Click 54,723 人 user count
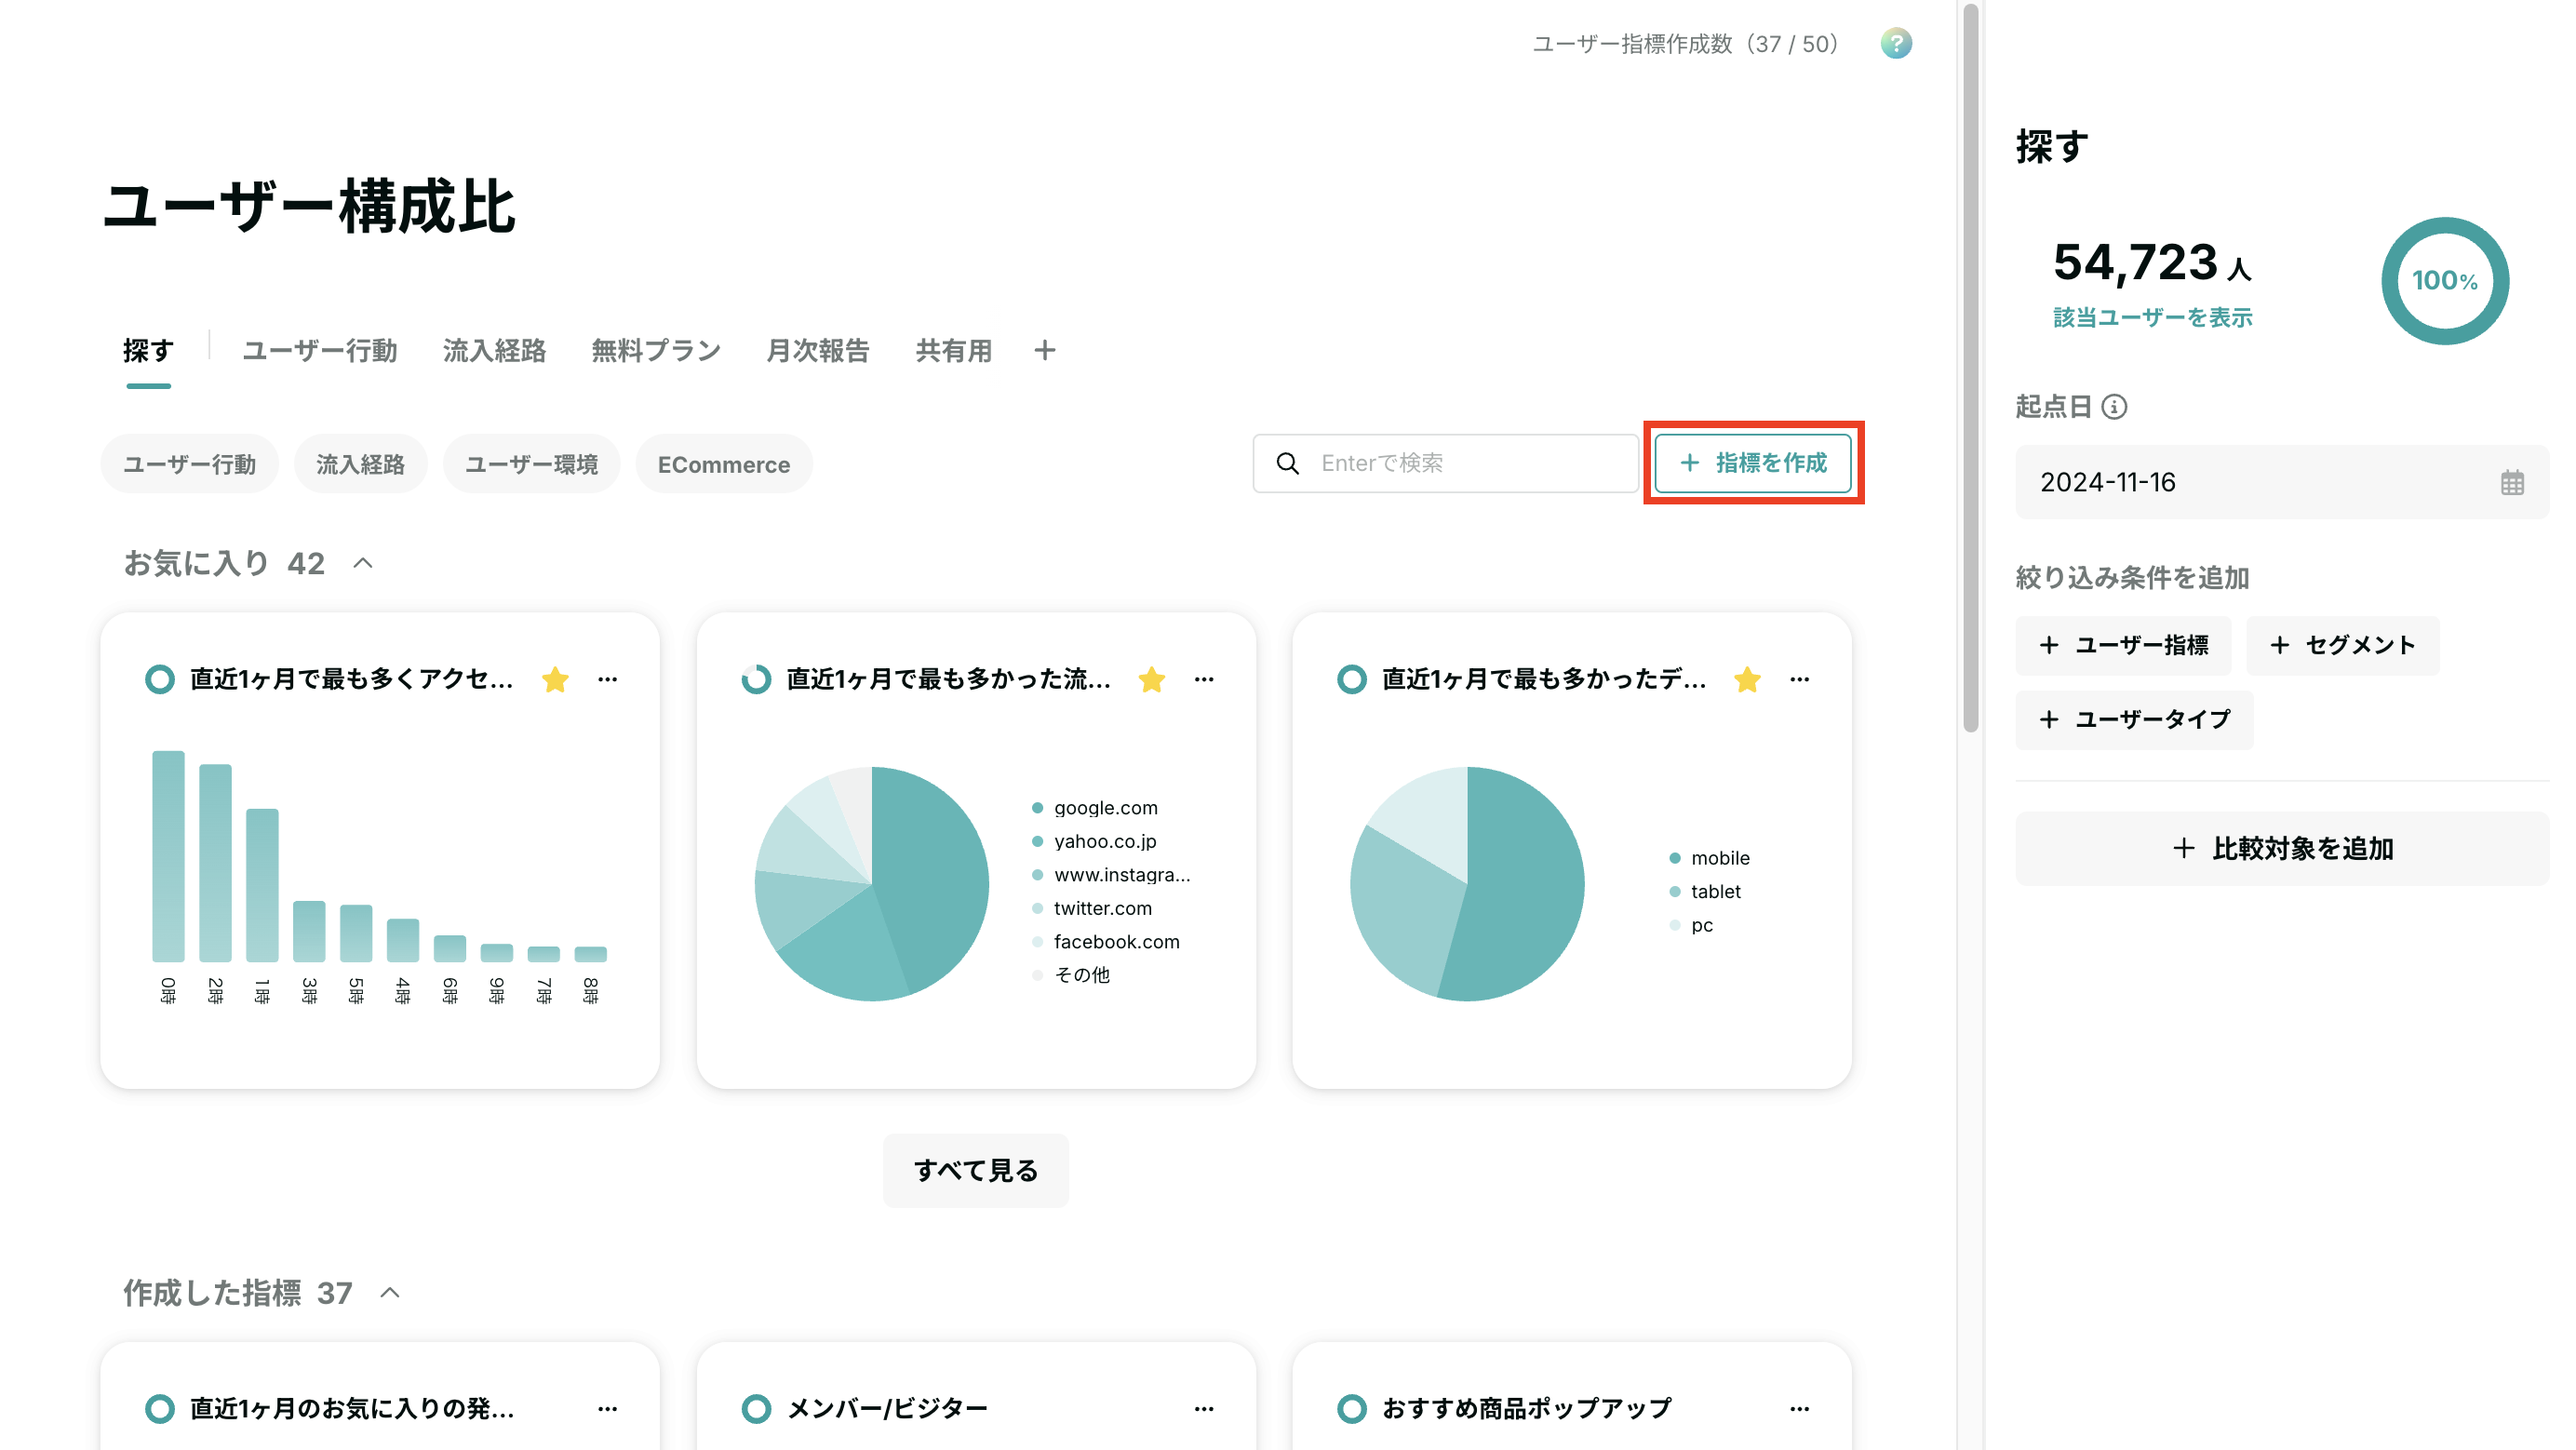This screenshot has width=2576, height=1450. (x=2152, y=263)
